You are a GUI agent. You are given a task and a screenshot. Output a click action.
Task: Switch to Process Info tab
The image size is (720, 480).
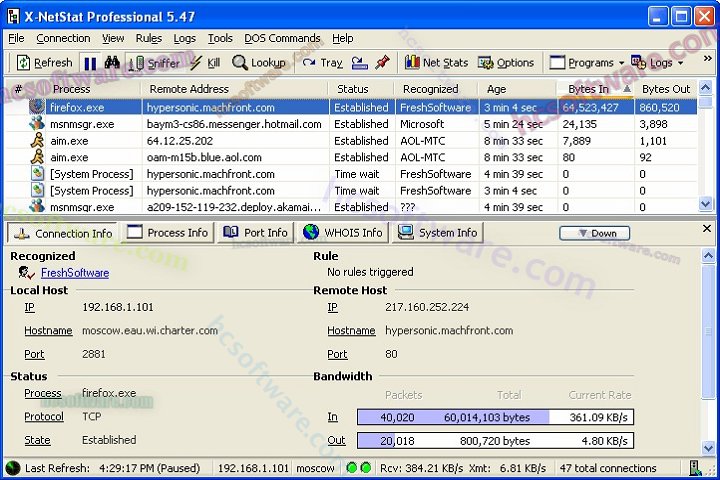168,232
